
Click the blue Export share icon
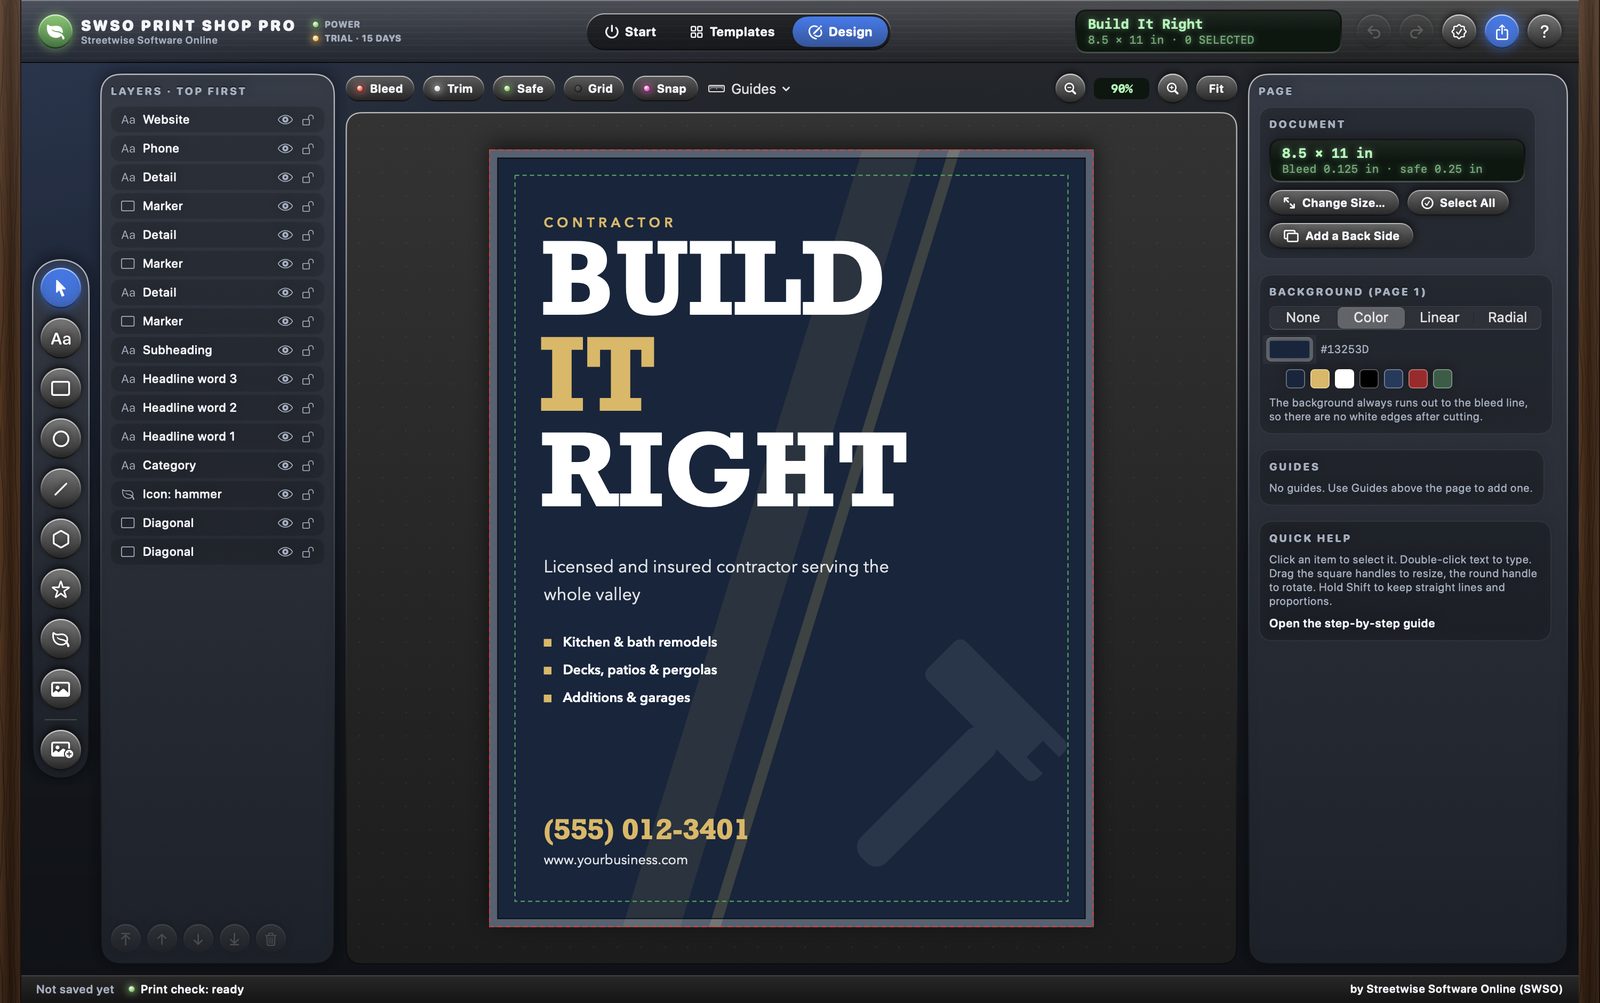[x=1502, y=31]
